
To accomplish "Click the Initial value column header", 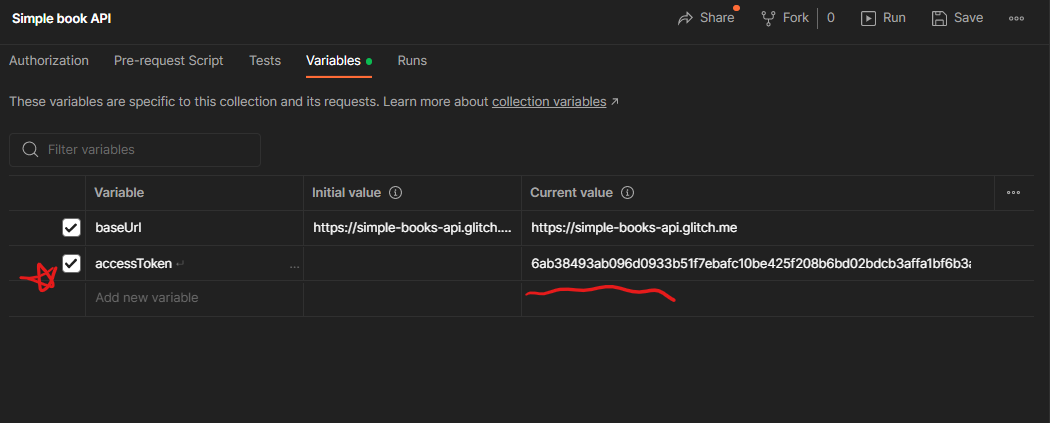I will tap(346, 193).
